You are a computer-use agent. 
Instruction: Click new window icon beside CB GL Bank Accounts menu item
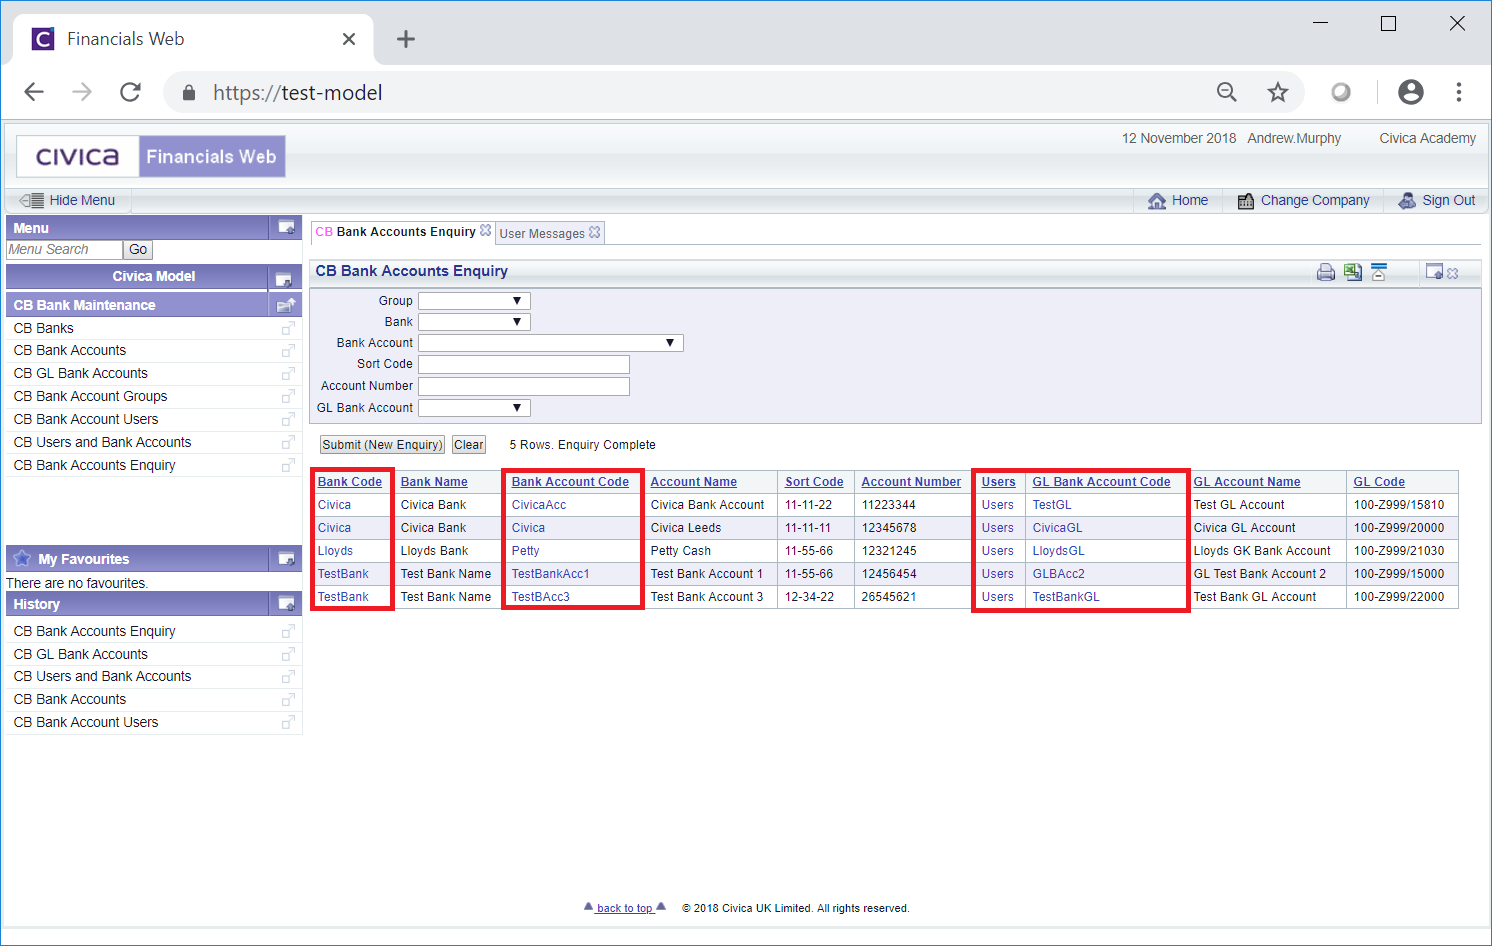(288, 373)
